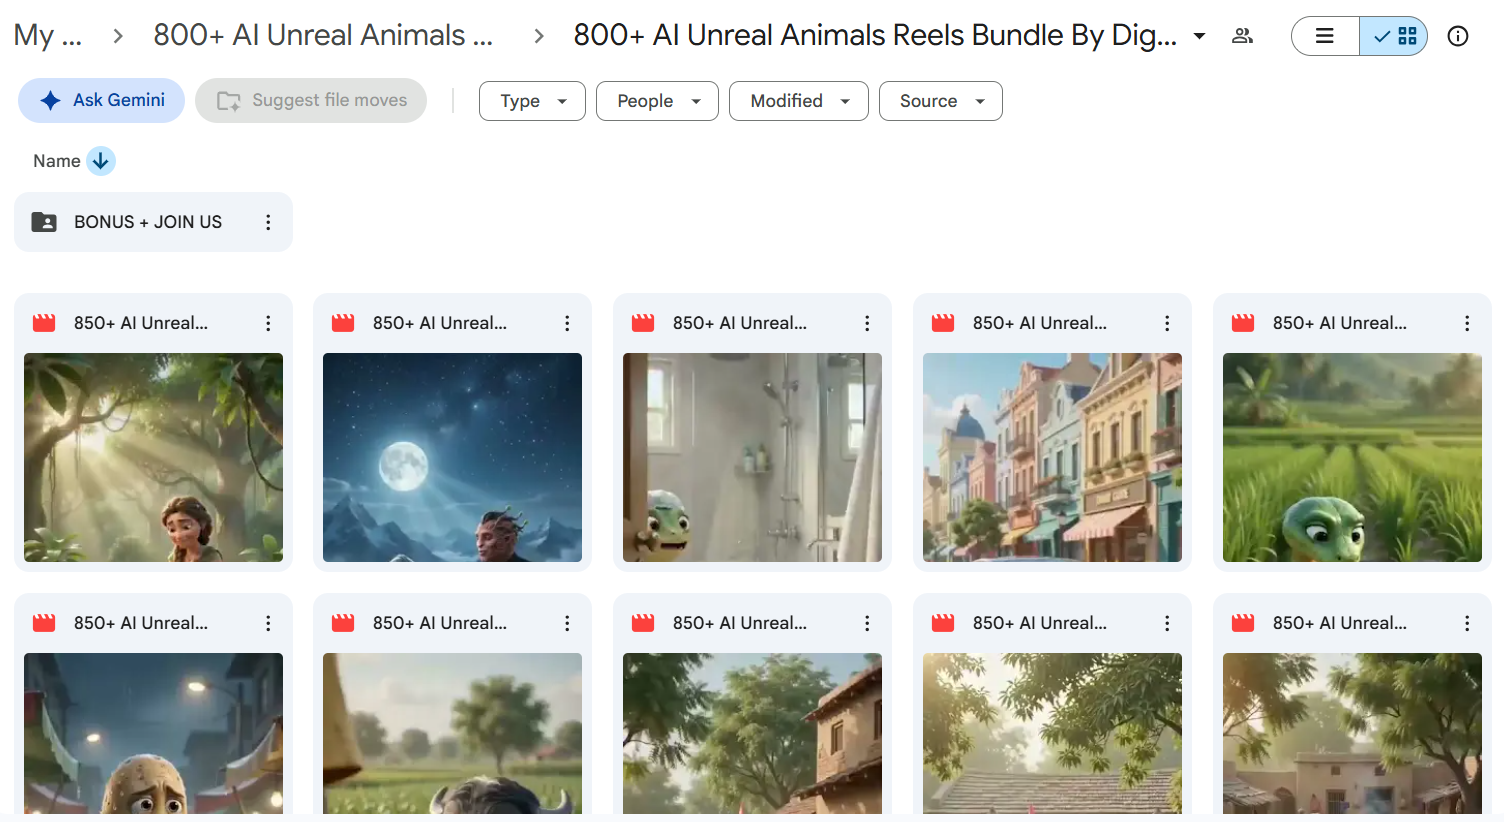Select the green turtle in rice field thumbnail
Screen dimensions: 1504x822
pos(1352,457)
